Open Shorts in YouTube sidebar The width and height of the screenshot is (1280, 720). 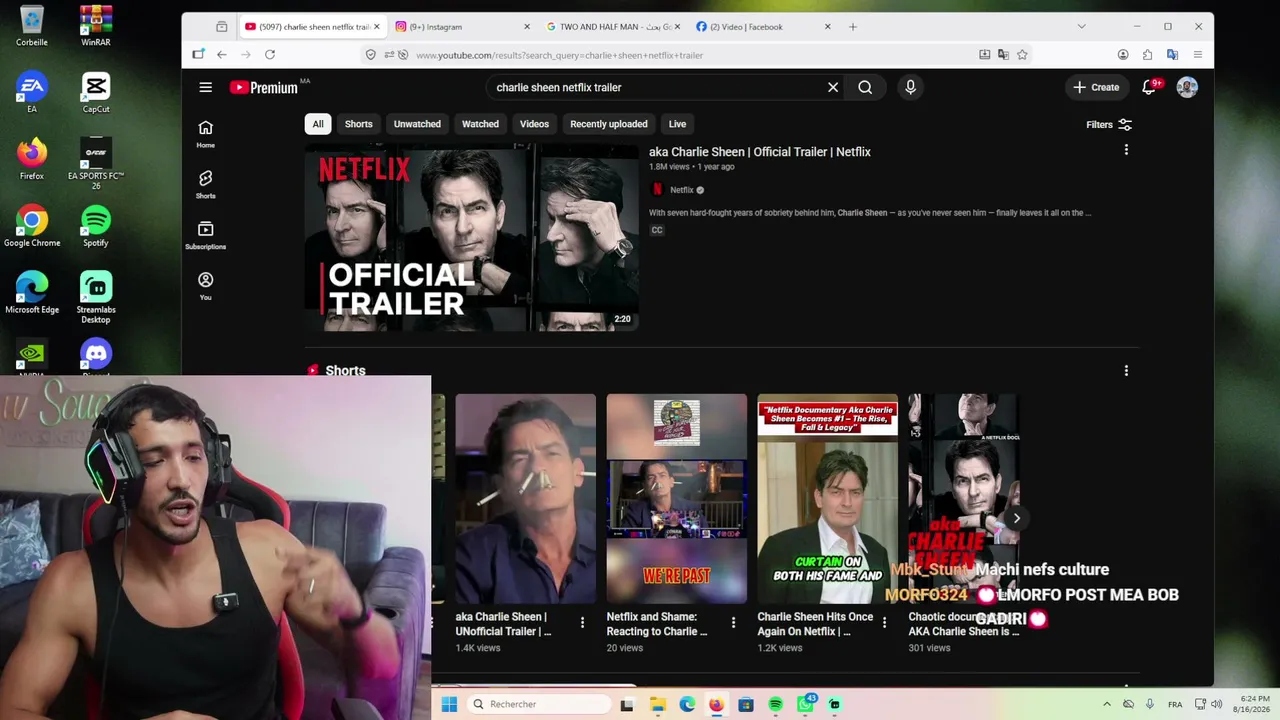coord(205,184)
